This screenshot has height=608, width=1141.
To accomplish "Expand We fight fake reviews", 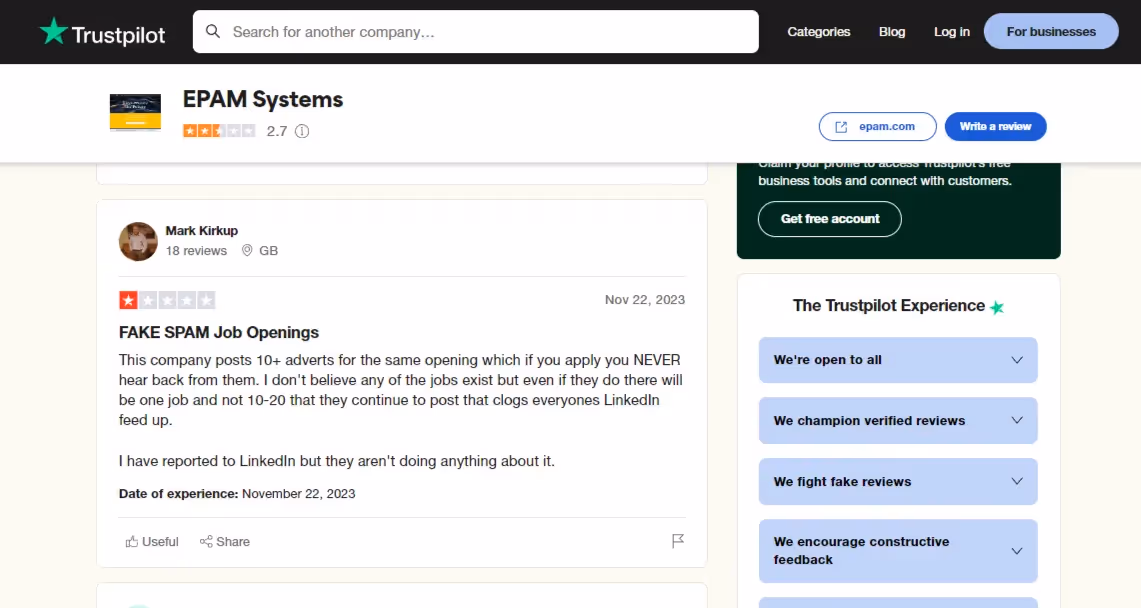I will click(x=898, y=481).
